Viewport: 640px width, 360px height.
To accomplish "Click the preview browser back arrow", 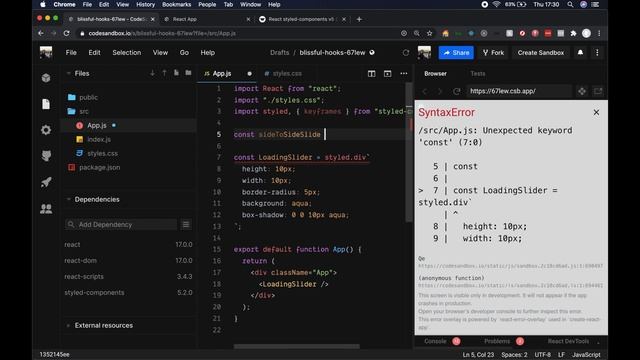I will click(x=425, y=91).
